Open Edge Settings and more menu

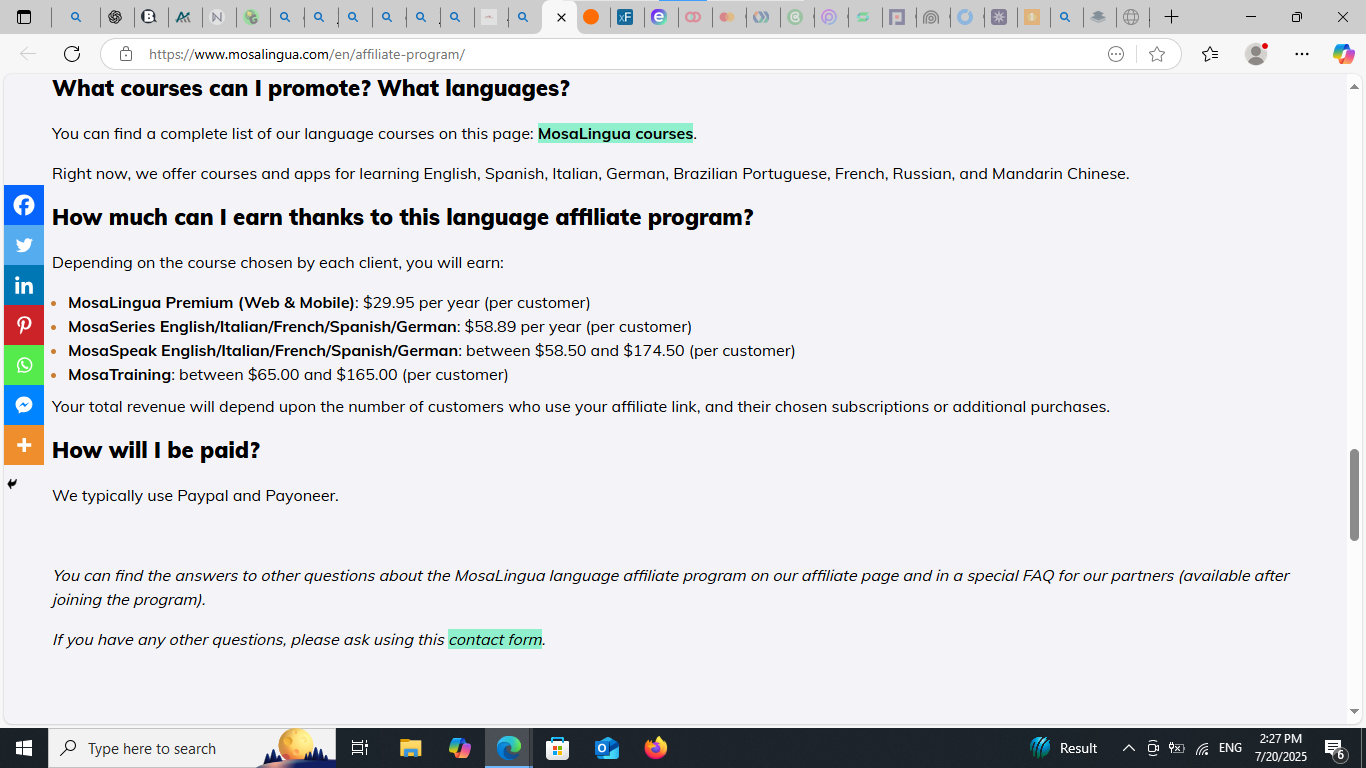coord(1301,54)
